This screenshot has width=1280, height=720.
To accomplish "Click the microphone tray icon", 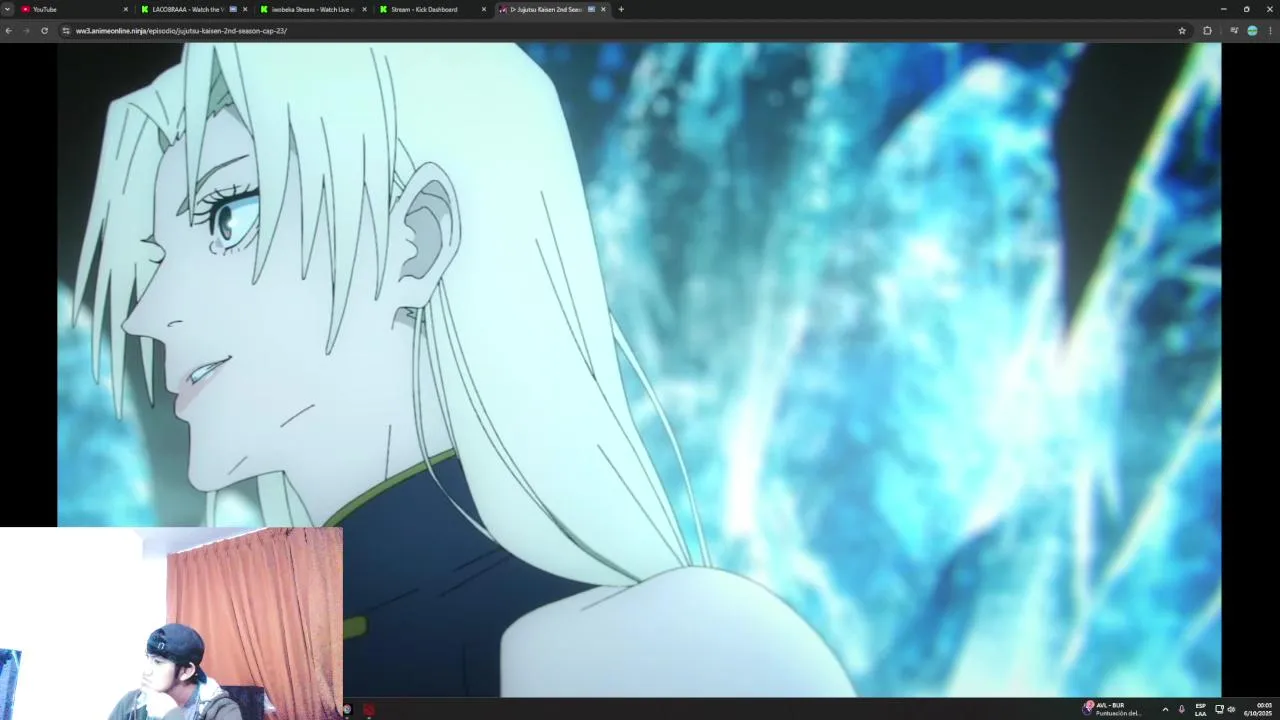I will [x=1182, y=709].
